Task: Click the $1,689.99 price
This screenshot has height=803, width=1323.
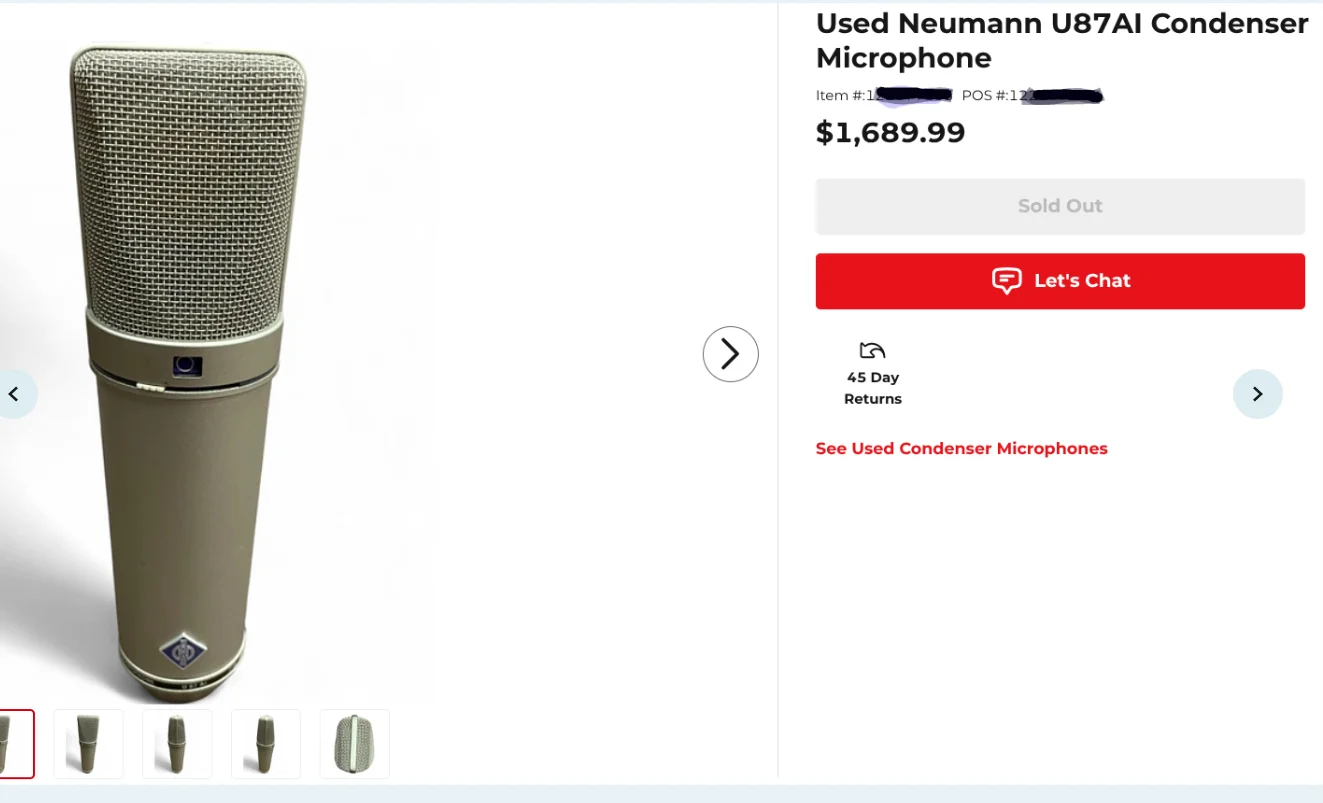Action: pos(890,132)
